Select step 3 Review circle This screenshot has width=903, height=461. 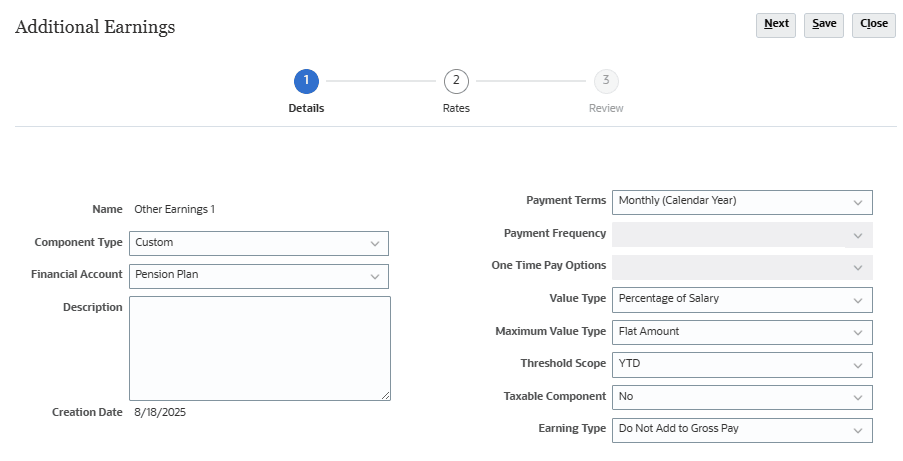[606, 81]
